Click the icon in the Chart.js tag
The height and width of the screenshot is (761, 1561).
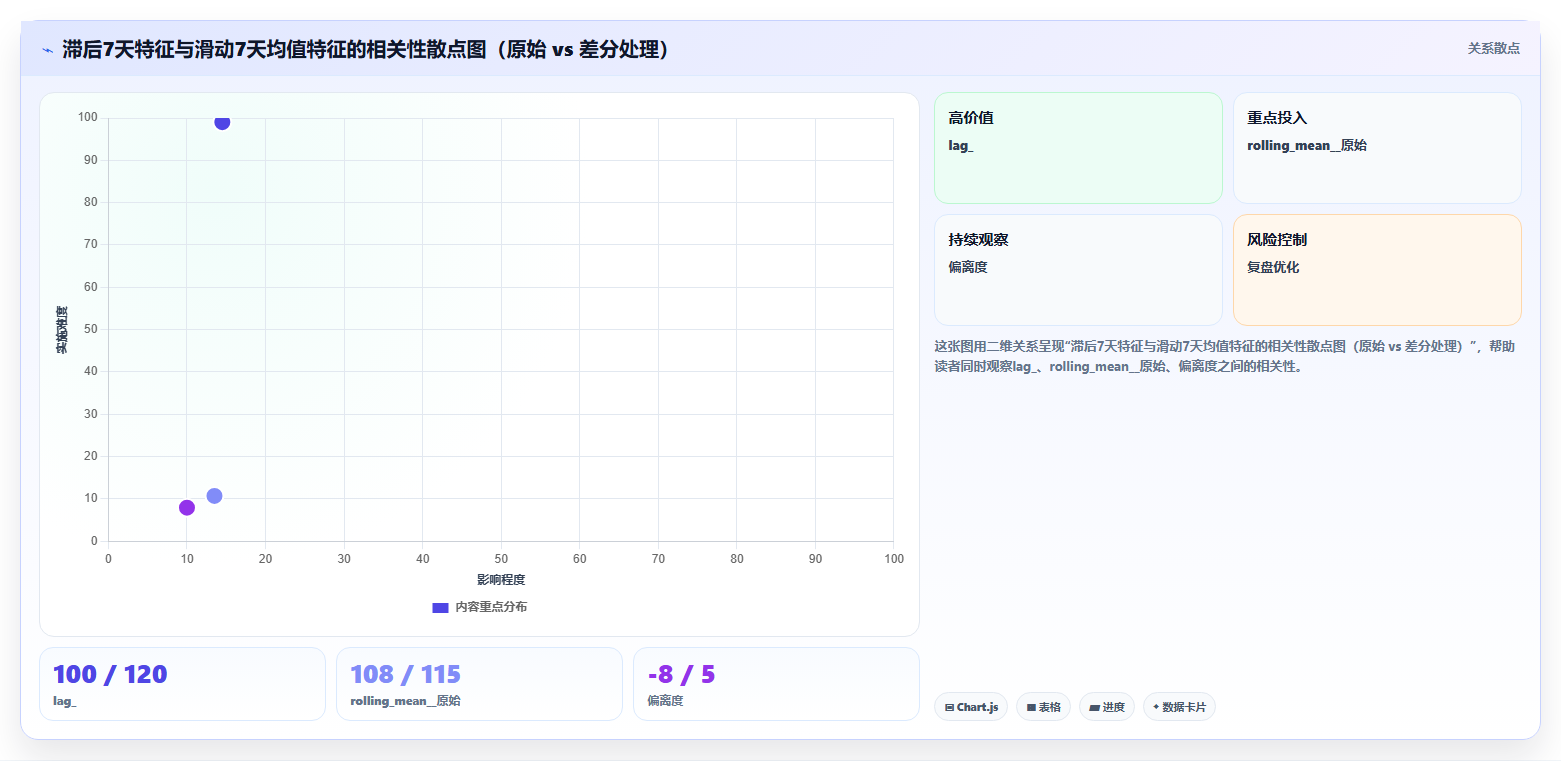[949, 707]
